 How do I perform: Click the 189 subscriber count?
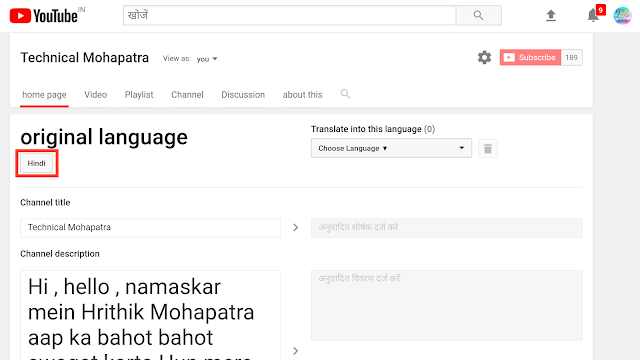[x=571, y=58]
